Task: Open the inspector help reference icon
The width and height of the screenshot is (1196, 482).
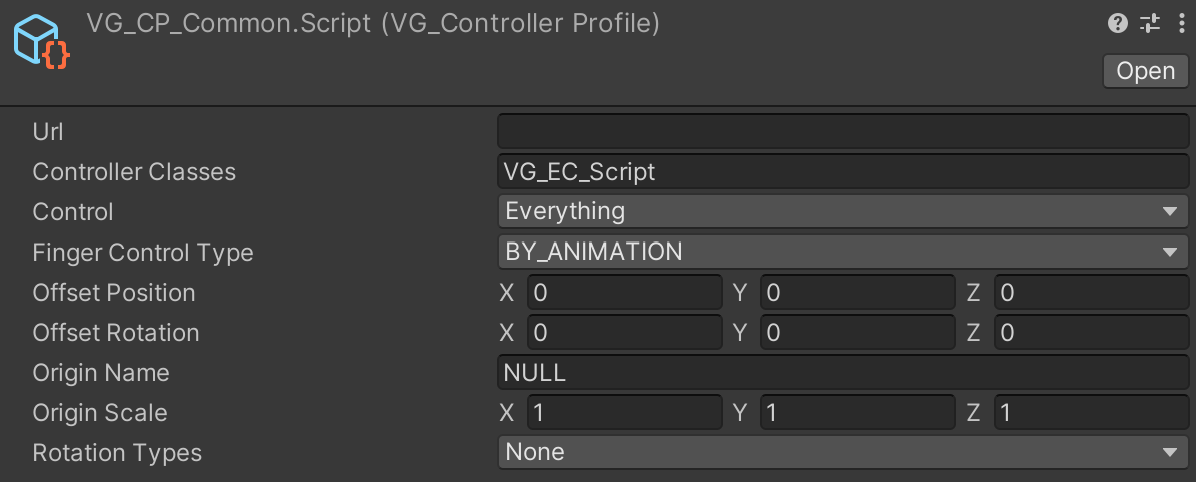Action: [x=1117, y=24]
